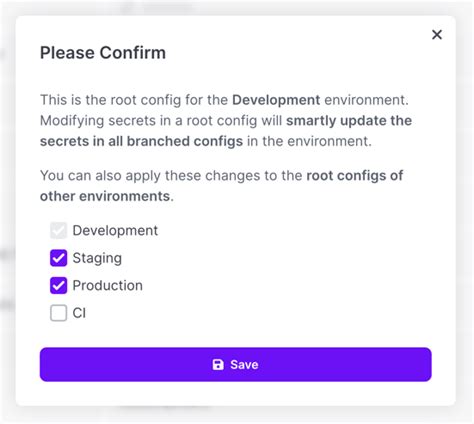Click the floppy disk icon on Save
The image size is (474, 424).
coord(218,364)
